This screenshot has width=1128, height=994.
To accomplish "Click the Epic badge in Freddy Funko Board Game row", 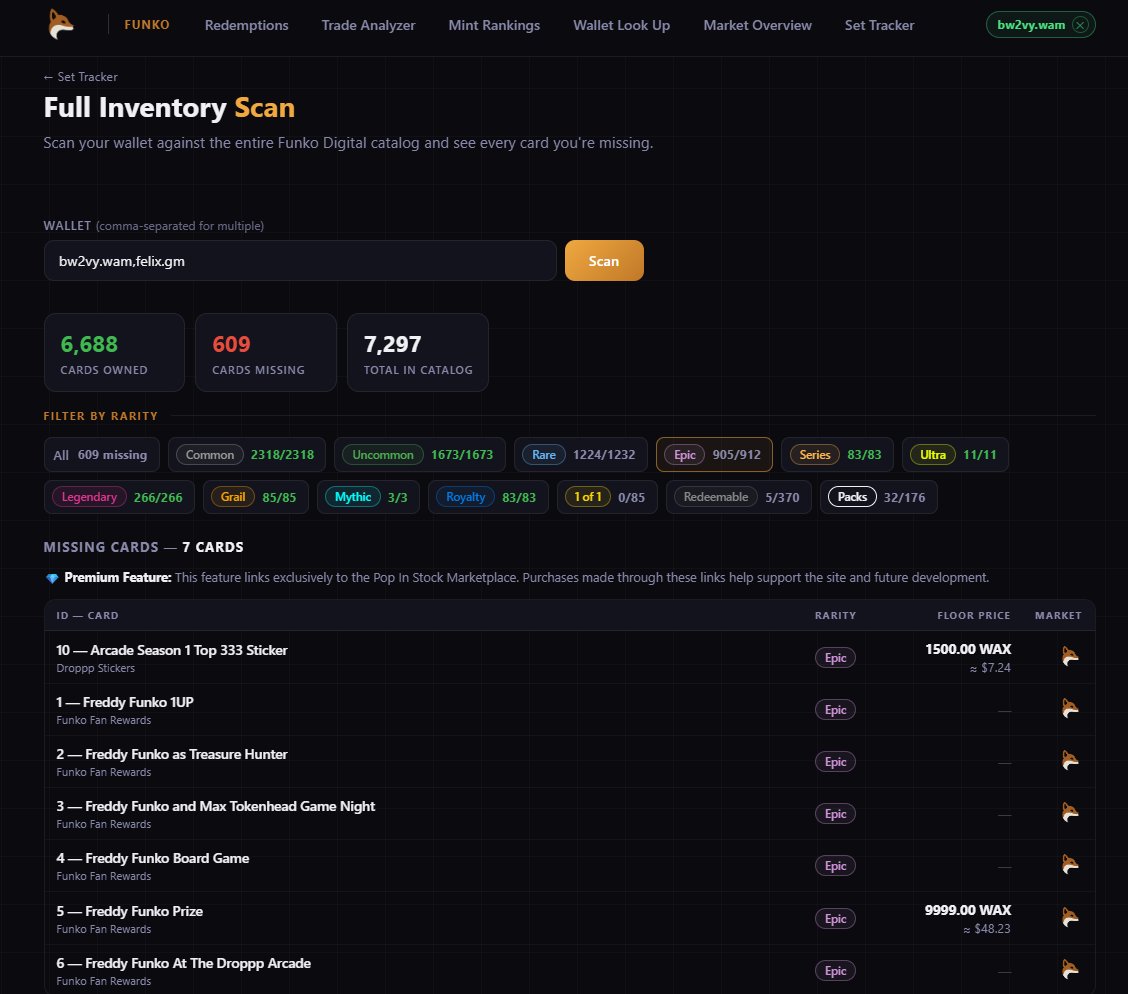I will (x=835, y=865).
